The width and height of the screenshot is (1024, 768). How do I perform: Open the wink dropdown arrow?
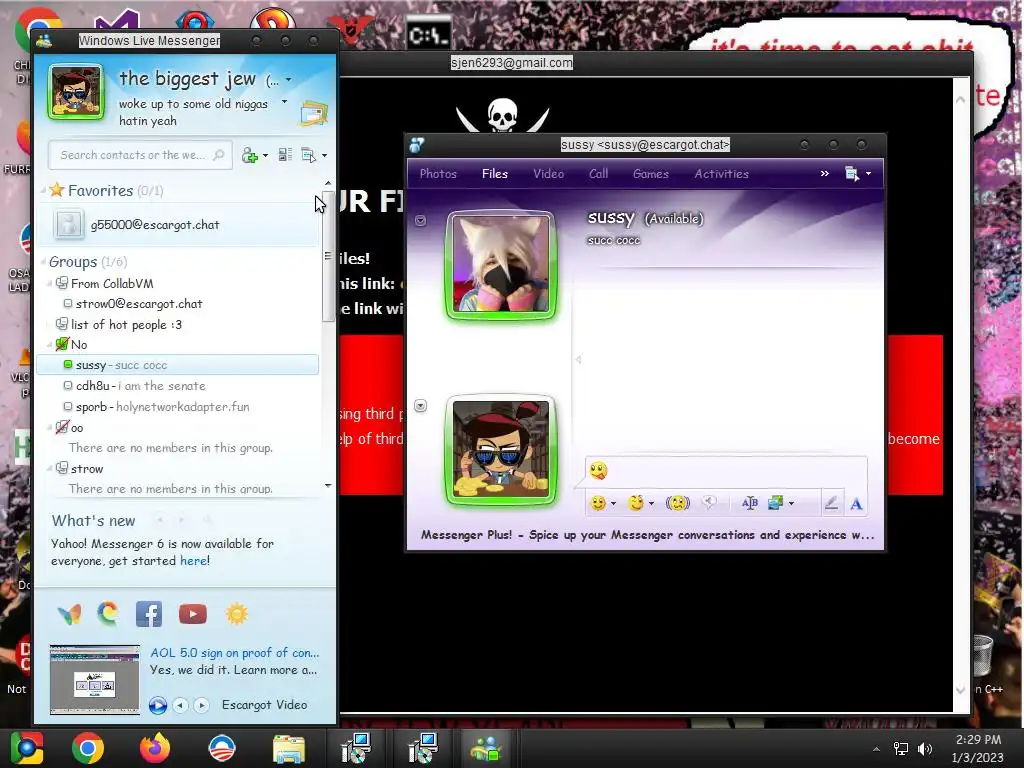[651, 504]
